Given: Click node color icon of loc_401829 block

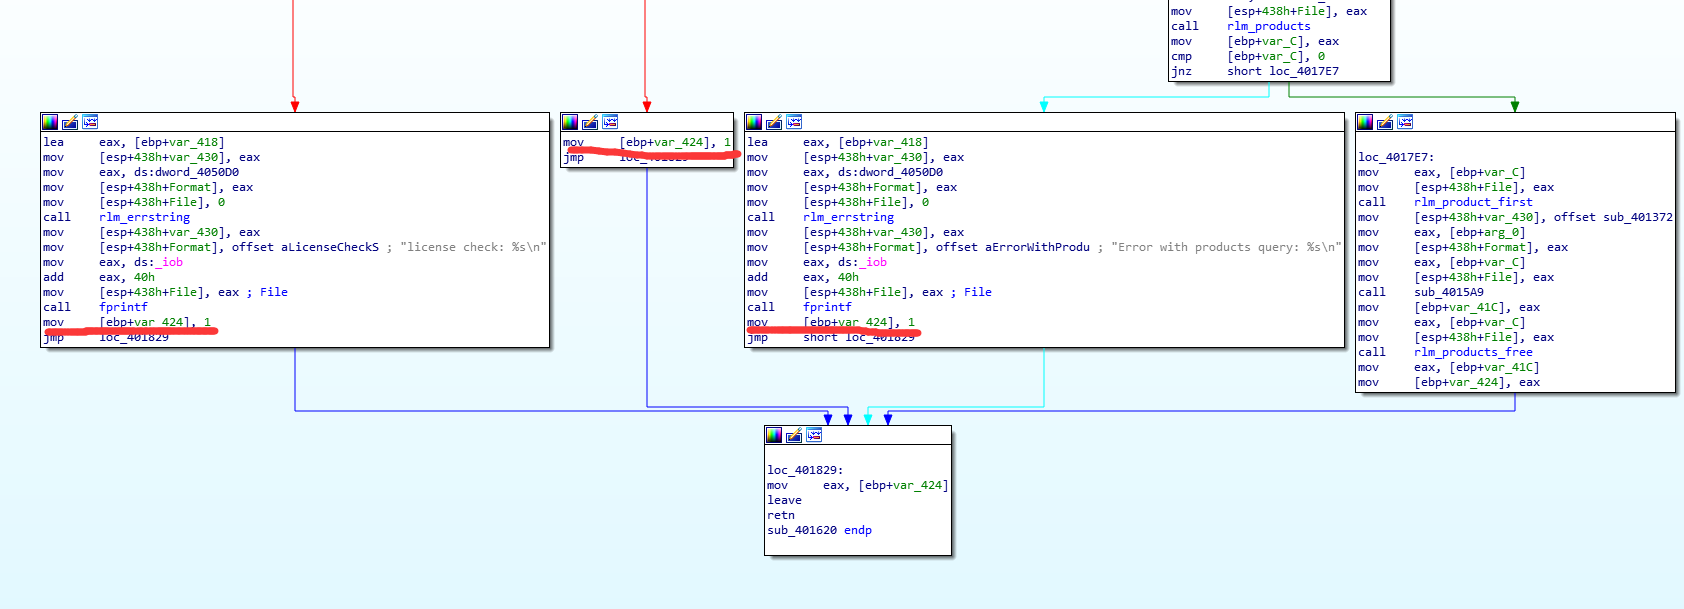Looking at the screenshot, I should [x=774, y=435].
